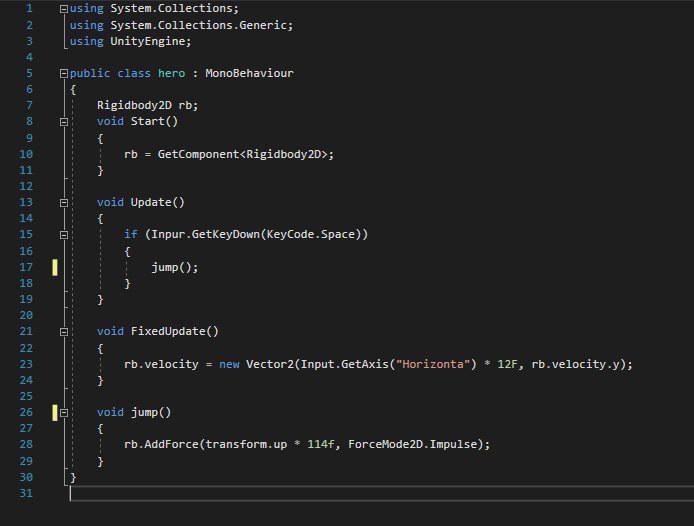Click line number 23 in gutter
694x526 pixels.
pos(26,364)
